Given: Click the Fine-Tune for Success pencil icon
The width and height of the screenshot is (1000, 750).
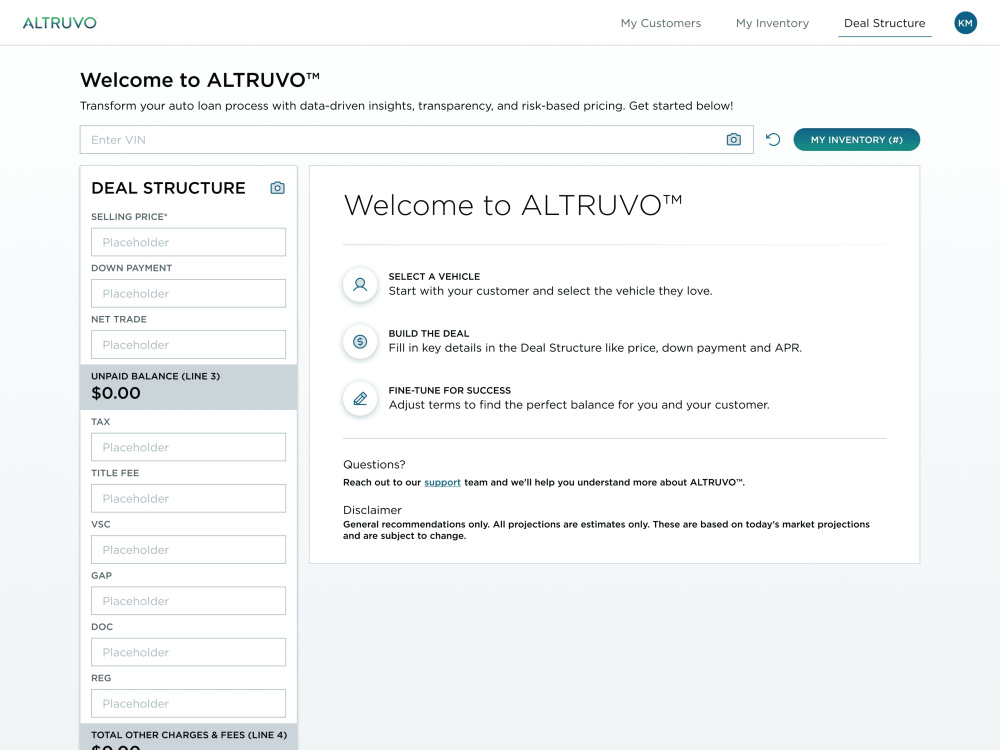Looking at the screenshot, I should 360,399.
